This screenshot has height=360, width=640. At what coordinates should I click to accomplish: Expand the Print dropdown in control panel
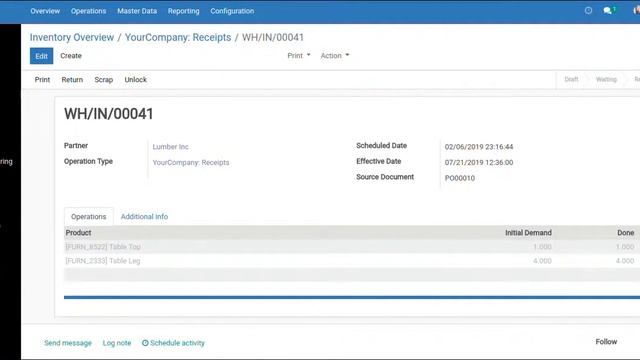click(299, 56)
